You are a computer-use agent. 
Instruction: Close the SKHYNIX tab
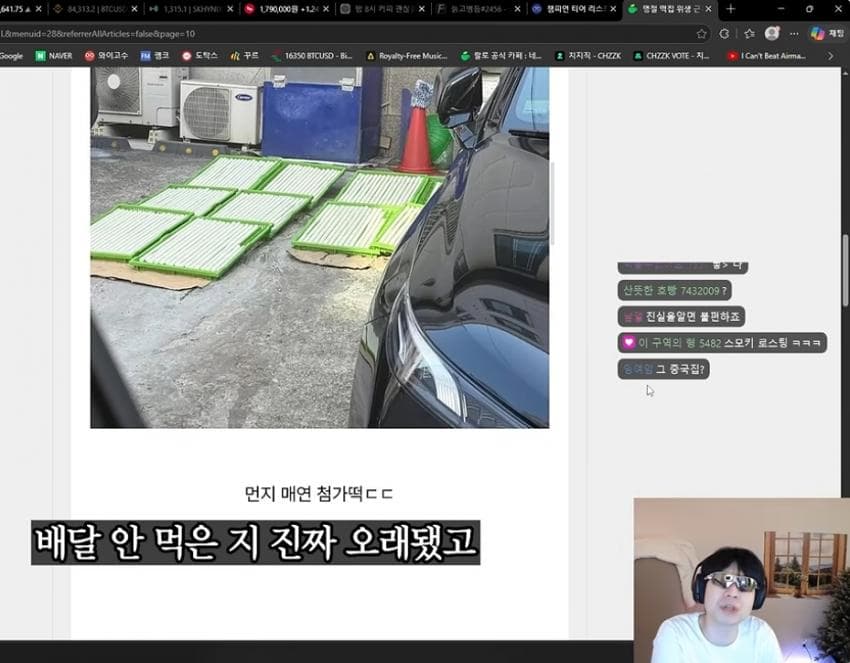pos(230,9)
